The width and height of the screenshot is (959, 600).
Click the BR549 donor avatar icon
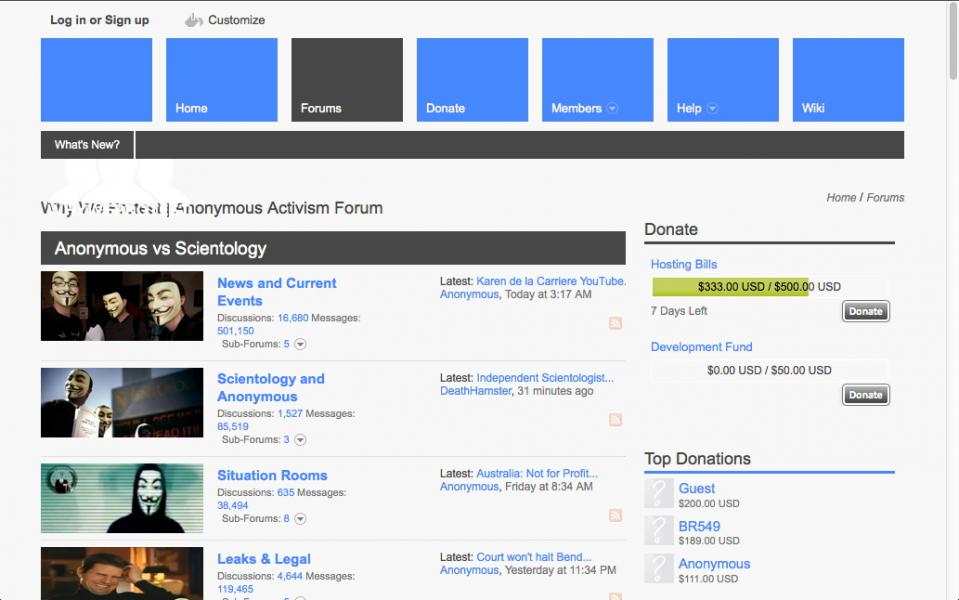click(659, 531)
